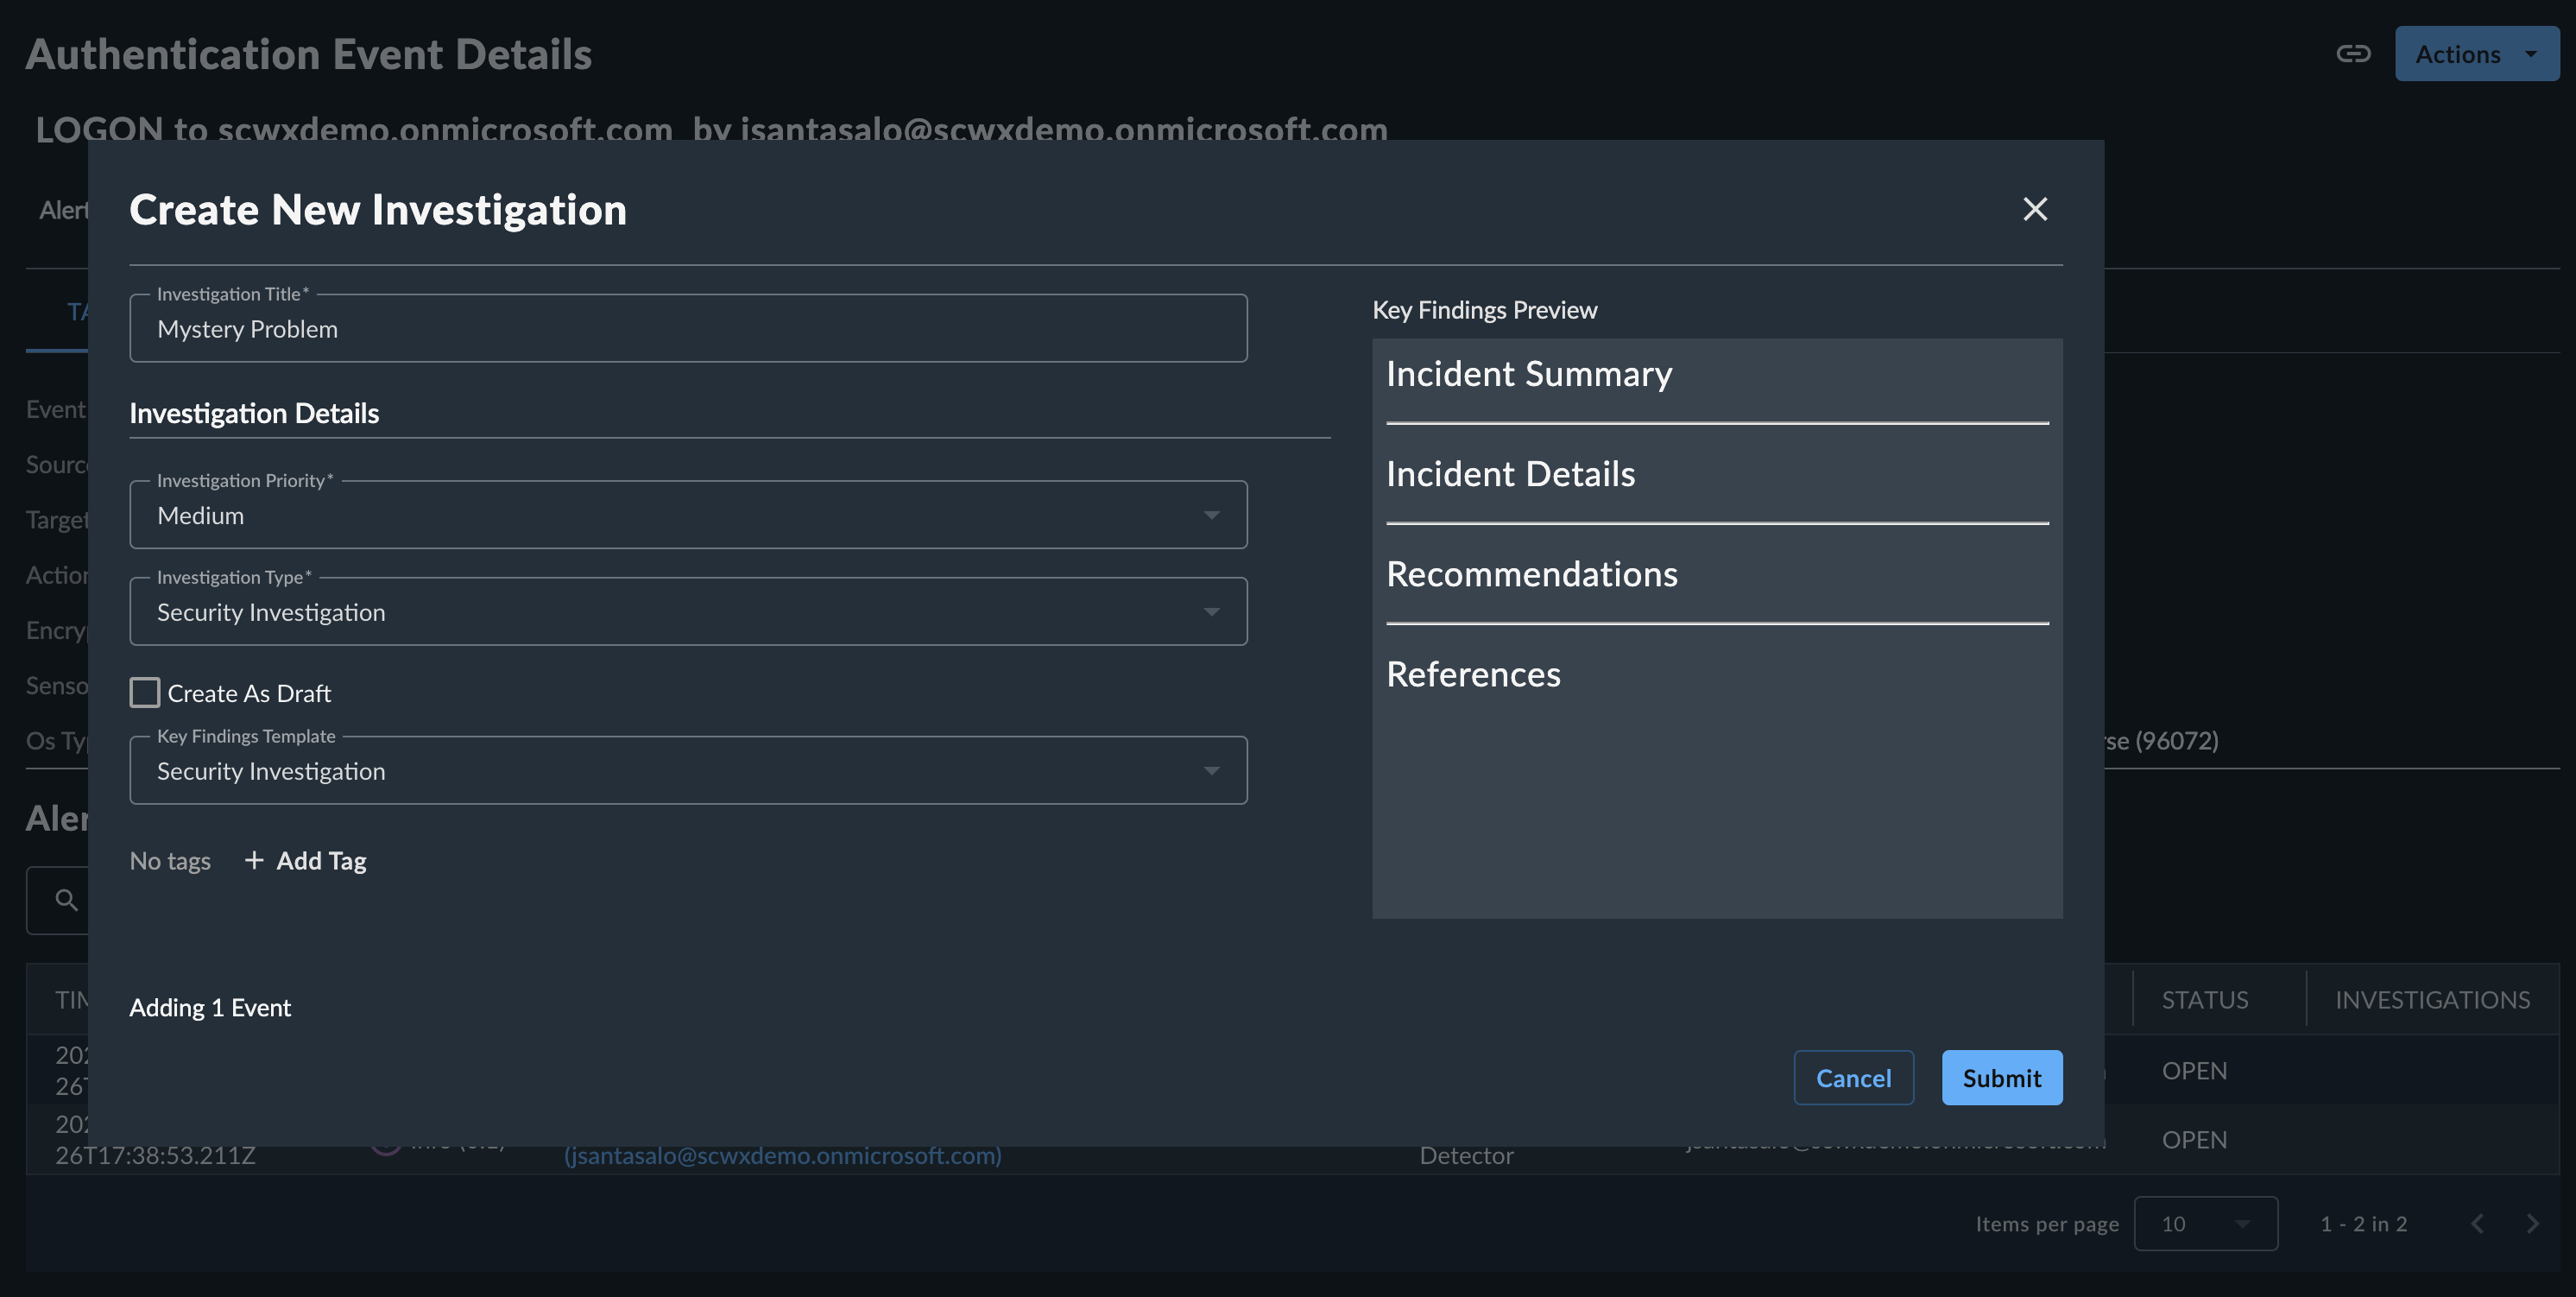Copy link icon next to Actions
The height and width of the screenshot is (1297, 2576).
coord(2353,54)
